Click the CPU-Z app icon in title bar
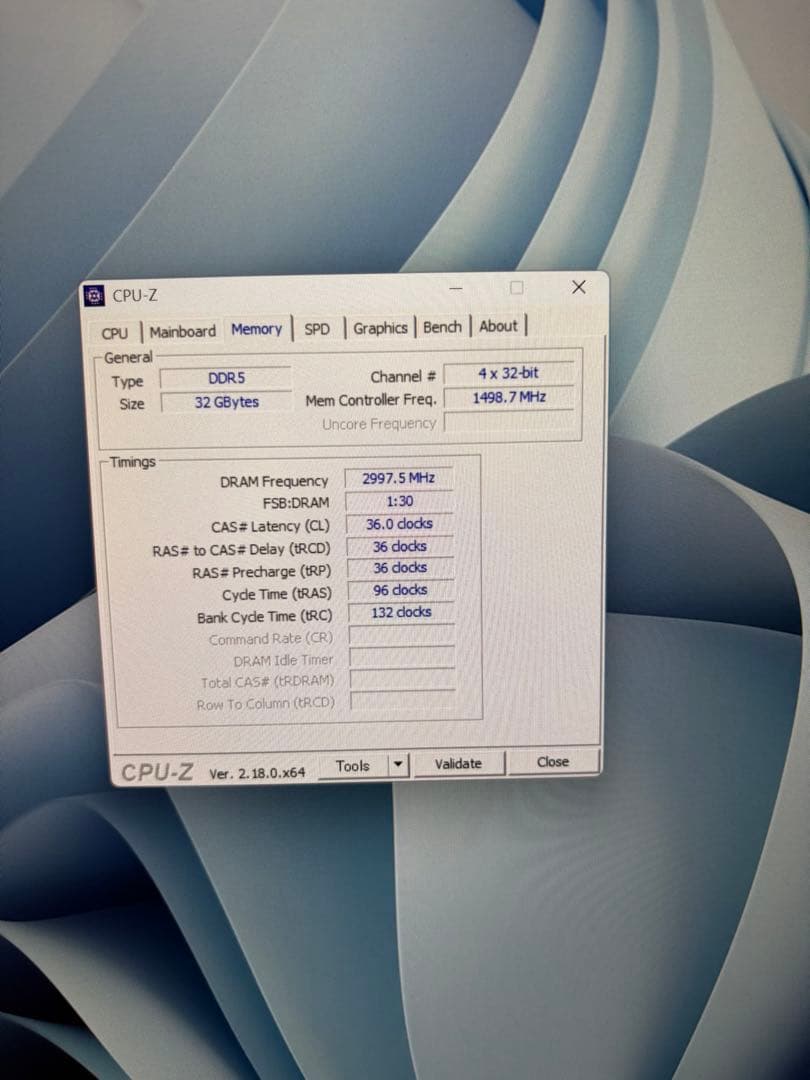The image size is (810, 1080). click(x=94, y=296)
